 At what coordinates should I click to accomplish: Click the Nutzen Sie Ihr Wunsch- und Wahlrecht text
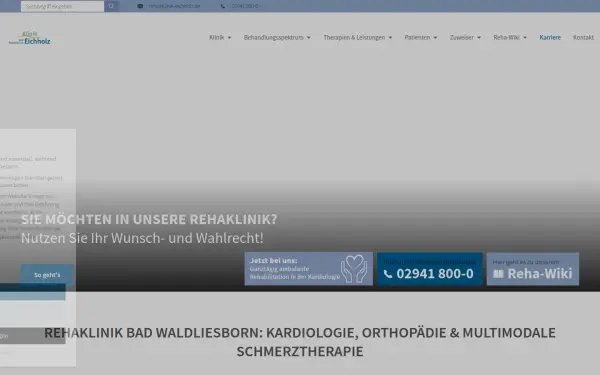click(142, 238)
